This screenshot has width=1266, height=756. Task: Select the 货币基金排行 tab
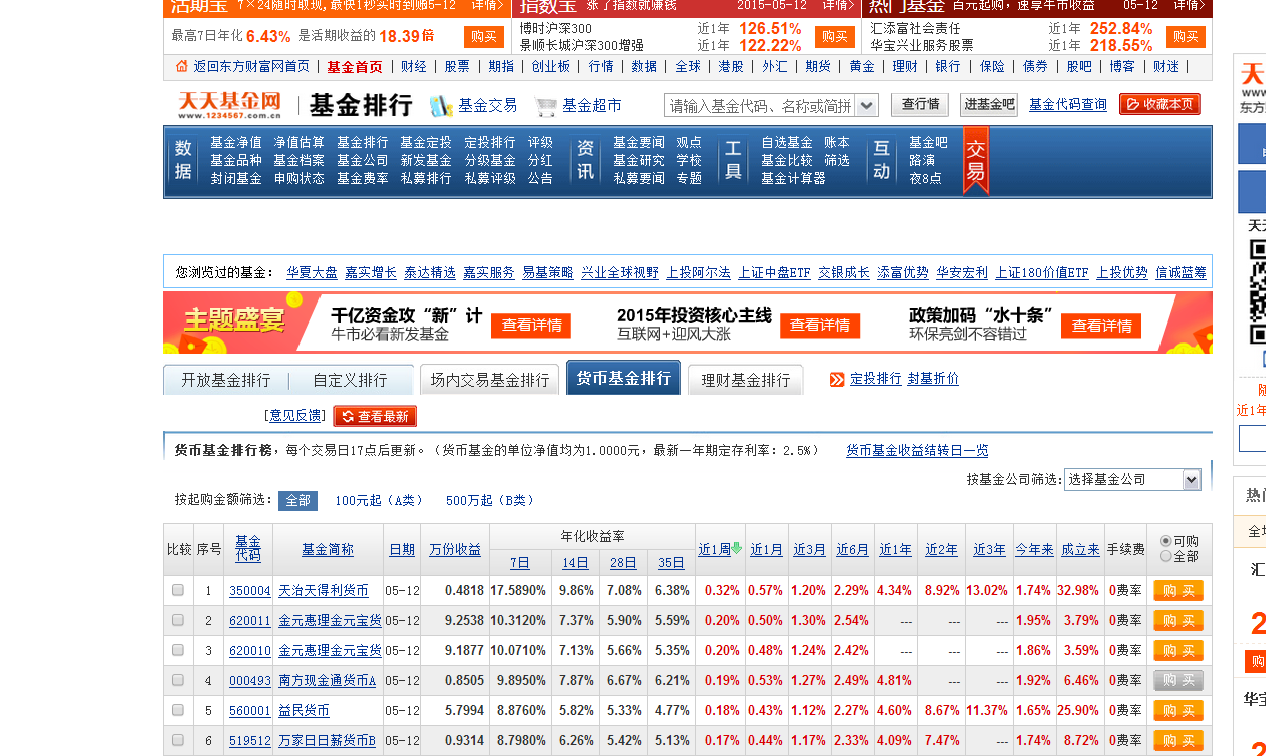[x=624, y=379]
